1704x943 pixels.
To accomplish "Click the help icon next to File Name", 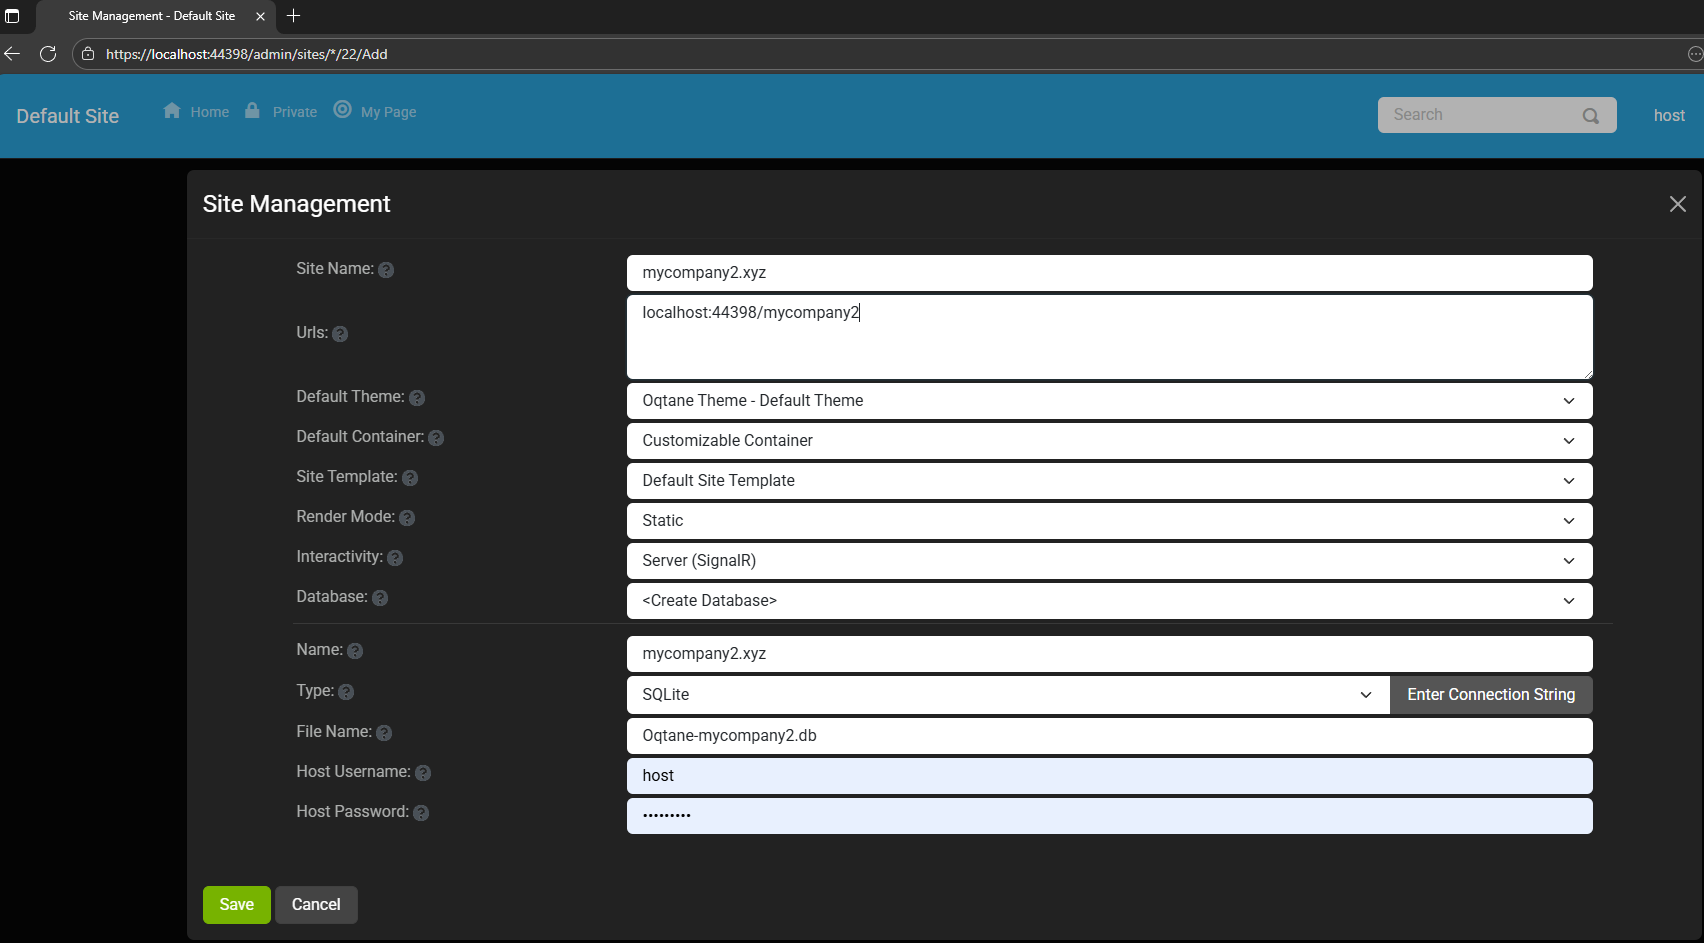I will (384, 733).
